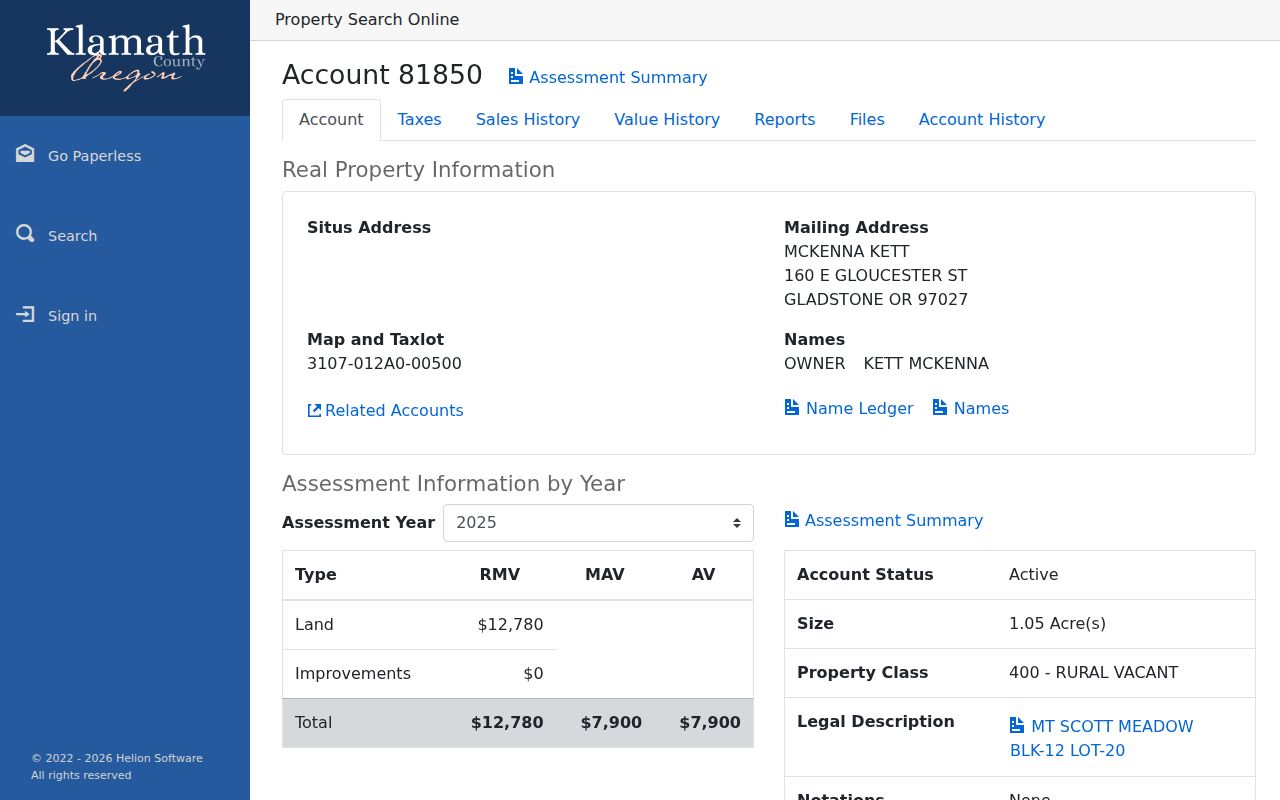The image size is (1280, 800).
Task: Click the Name Ledger document icon
Action: click(x=792, y=408)
